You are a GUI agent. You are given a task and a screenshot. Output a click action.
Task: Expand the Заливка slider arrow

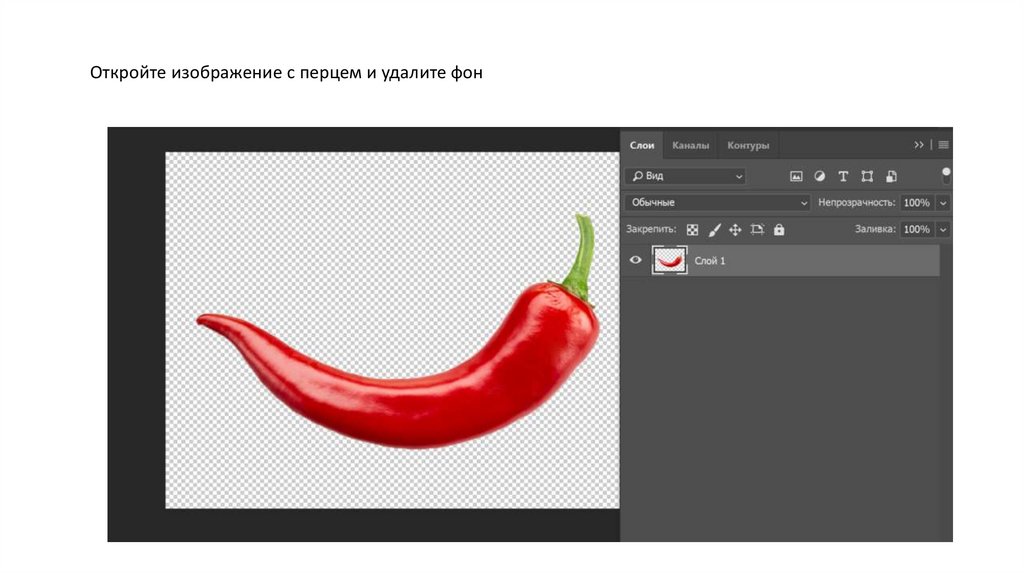click(x=943, y=229)
